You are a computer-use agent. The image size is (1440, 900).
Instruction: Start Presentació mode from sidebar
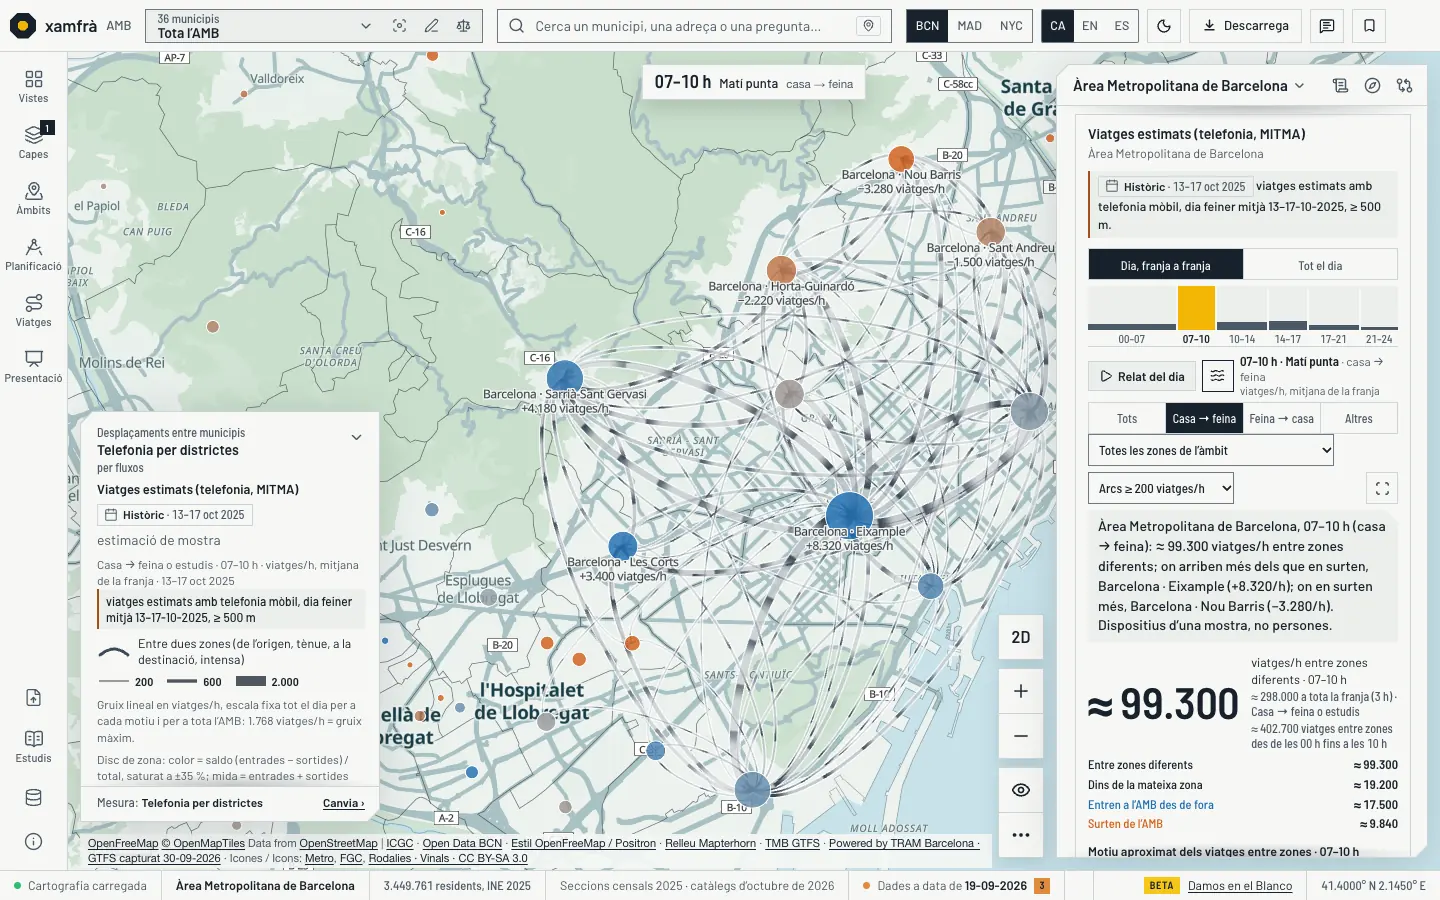[33, 366]
